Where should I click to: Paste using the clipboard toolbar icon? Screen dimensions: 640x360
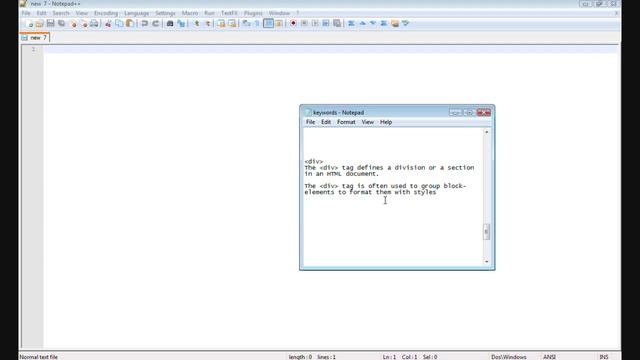point(130,24)
